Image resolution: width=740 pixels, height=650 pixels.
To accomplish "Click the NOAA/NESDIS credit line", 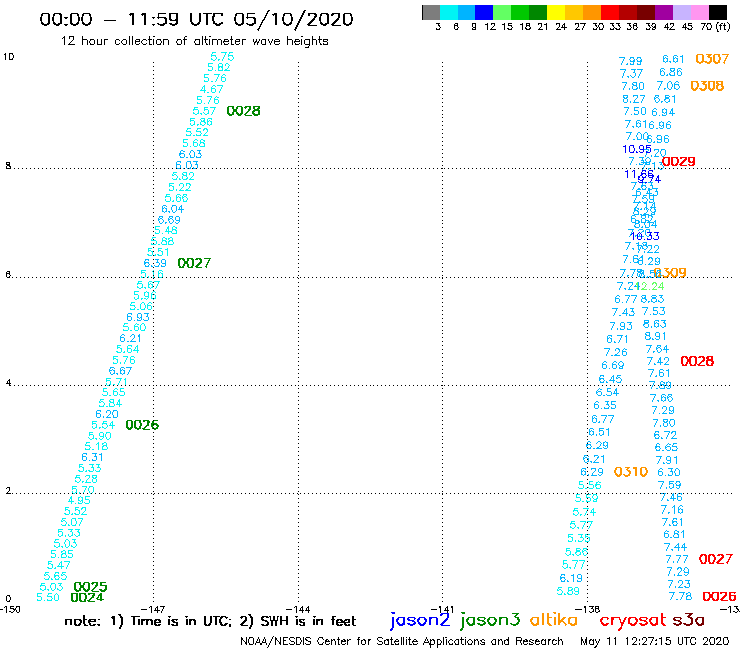I will coord(402,641).
